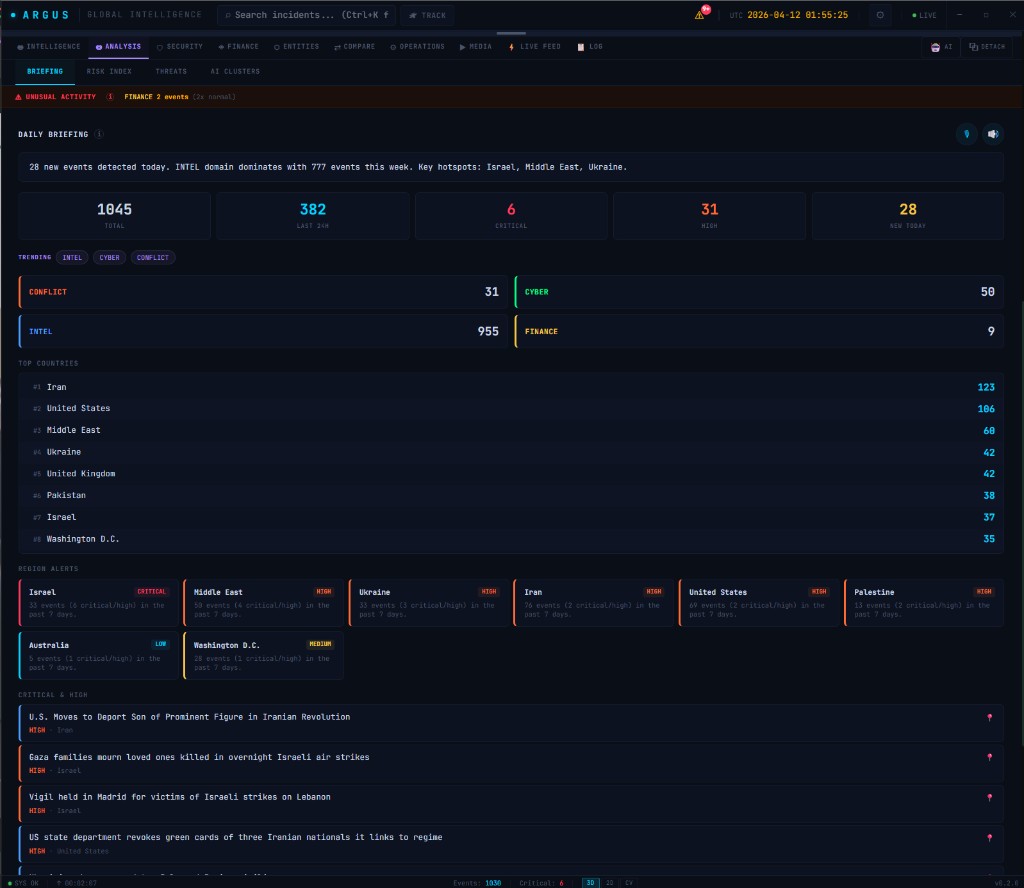Click the CONFLICT trending tag
This screenshot has height=888, width=1024.
[153, 258]
